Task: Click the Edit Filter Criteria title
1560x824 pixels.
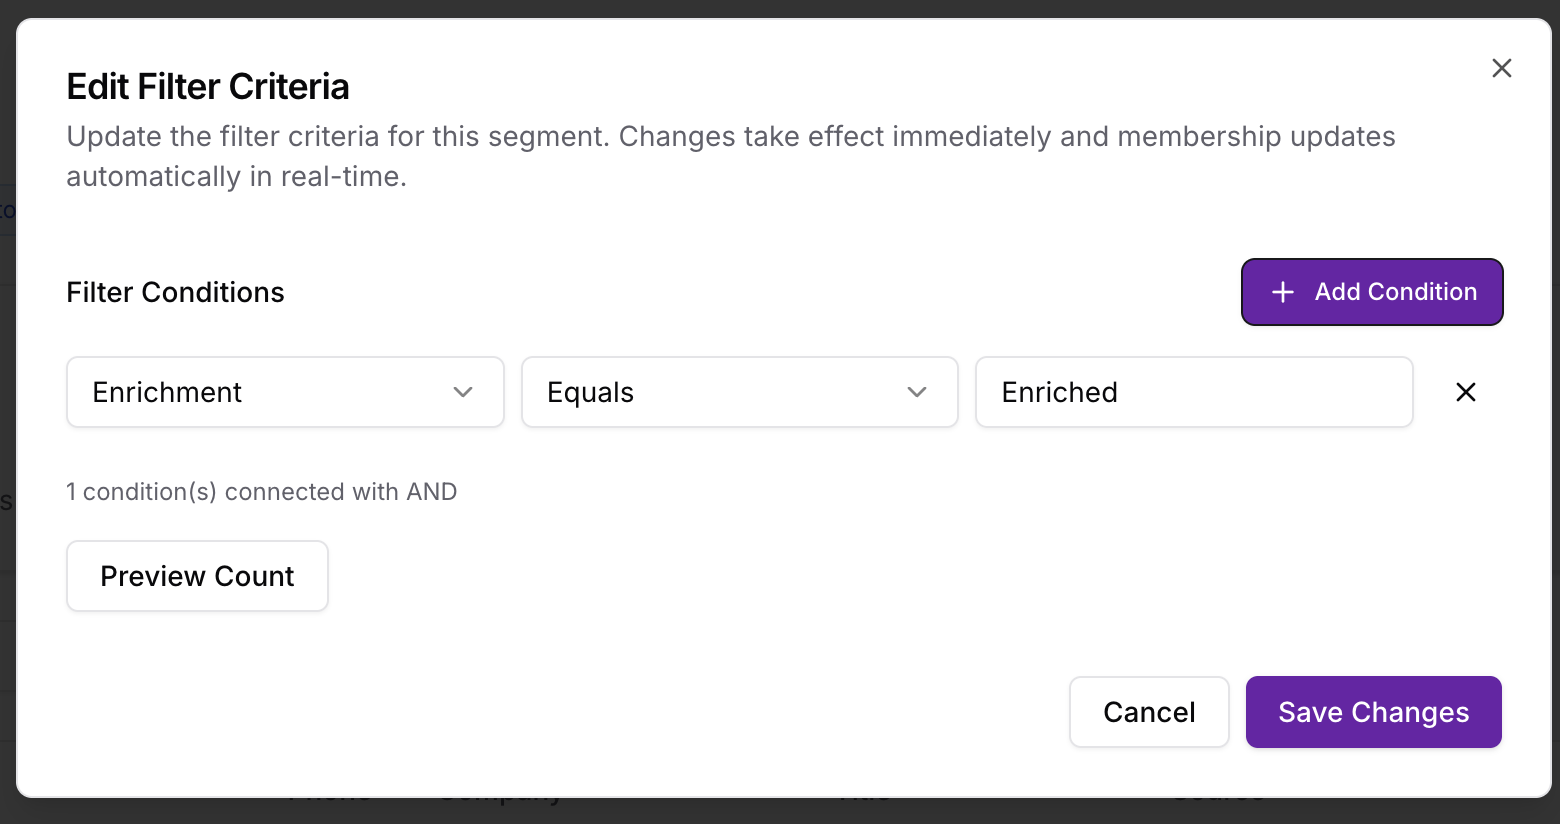Action: 207,87
